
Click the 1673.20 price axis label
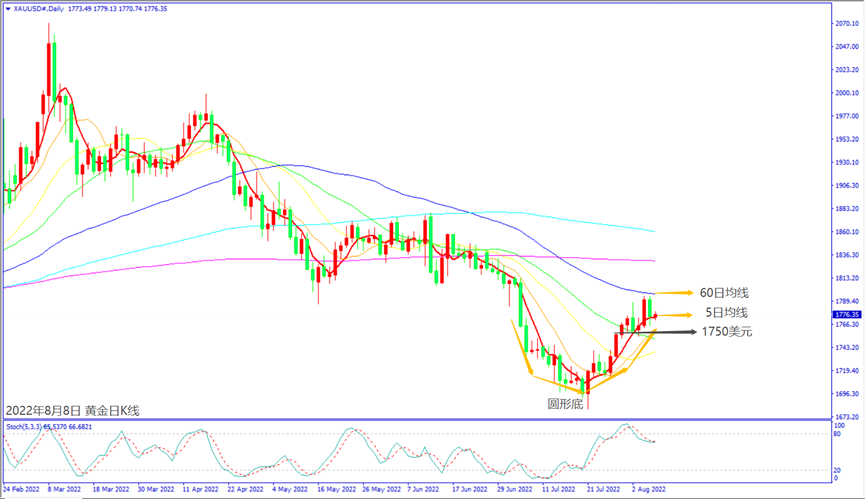(846, 416)
